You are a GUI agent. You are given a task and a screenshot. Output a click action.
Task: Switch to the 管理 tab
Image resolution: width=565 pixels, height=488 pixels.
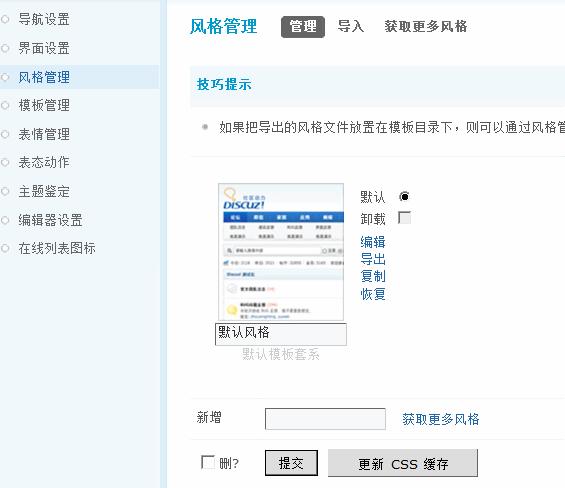pyautogui.click(x=303, y=27)
